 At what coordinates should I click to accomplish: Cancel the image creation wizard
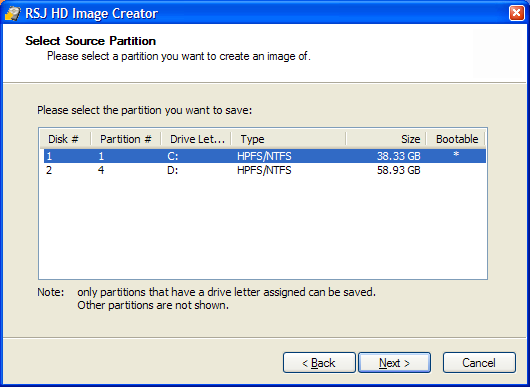479,363
